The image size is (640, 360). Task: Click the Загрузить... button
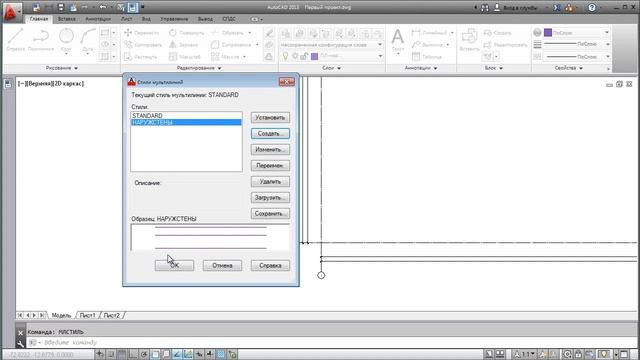click(270, 198)
